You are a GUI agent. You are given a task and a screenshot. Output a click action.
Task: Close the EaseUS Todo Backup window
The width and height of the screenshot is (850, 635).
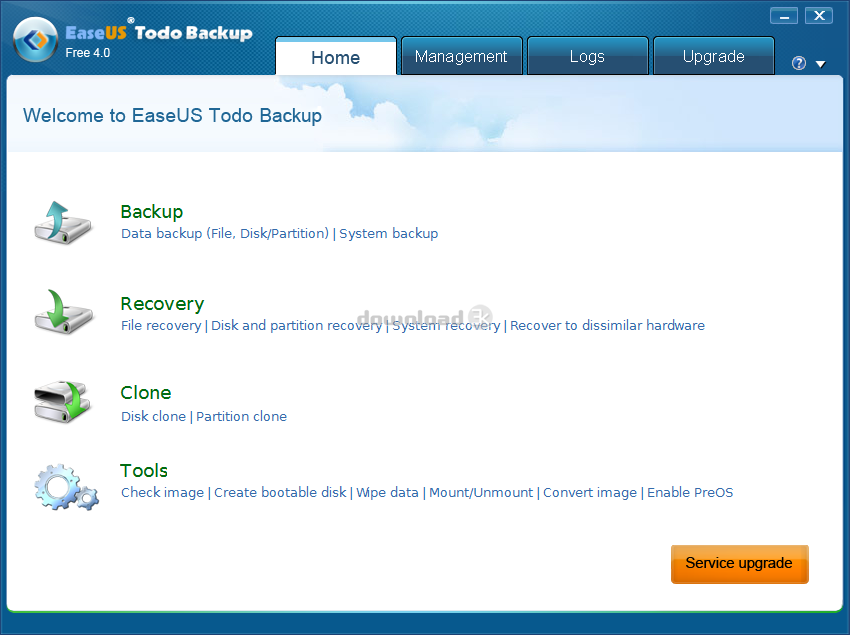coord(819,16)
